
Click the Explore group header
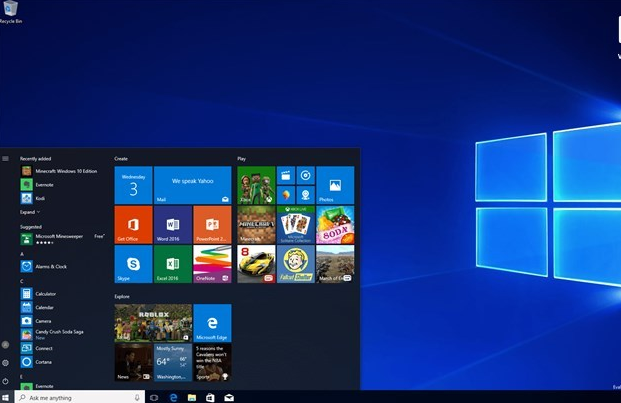122,297
